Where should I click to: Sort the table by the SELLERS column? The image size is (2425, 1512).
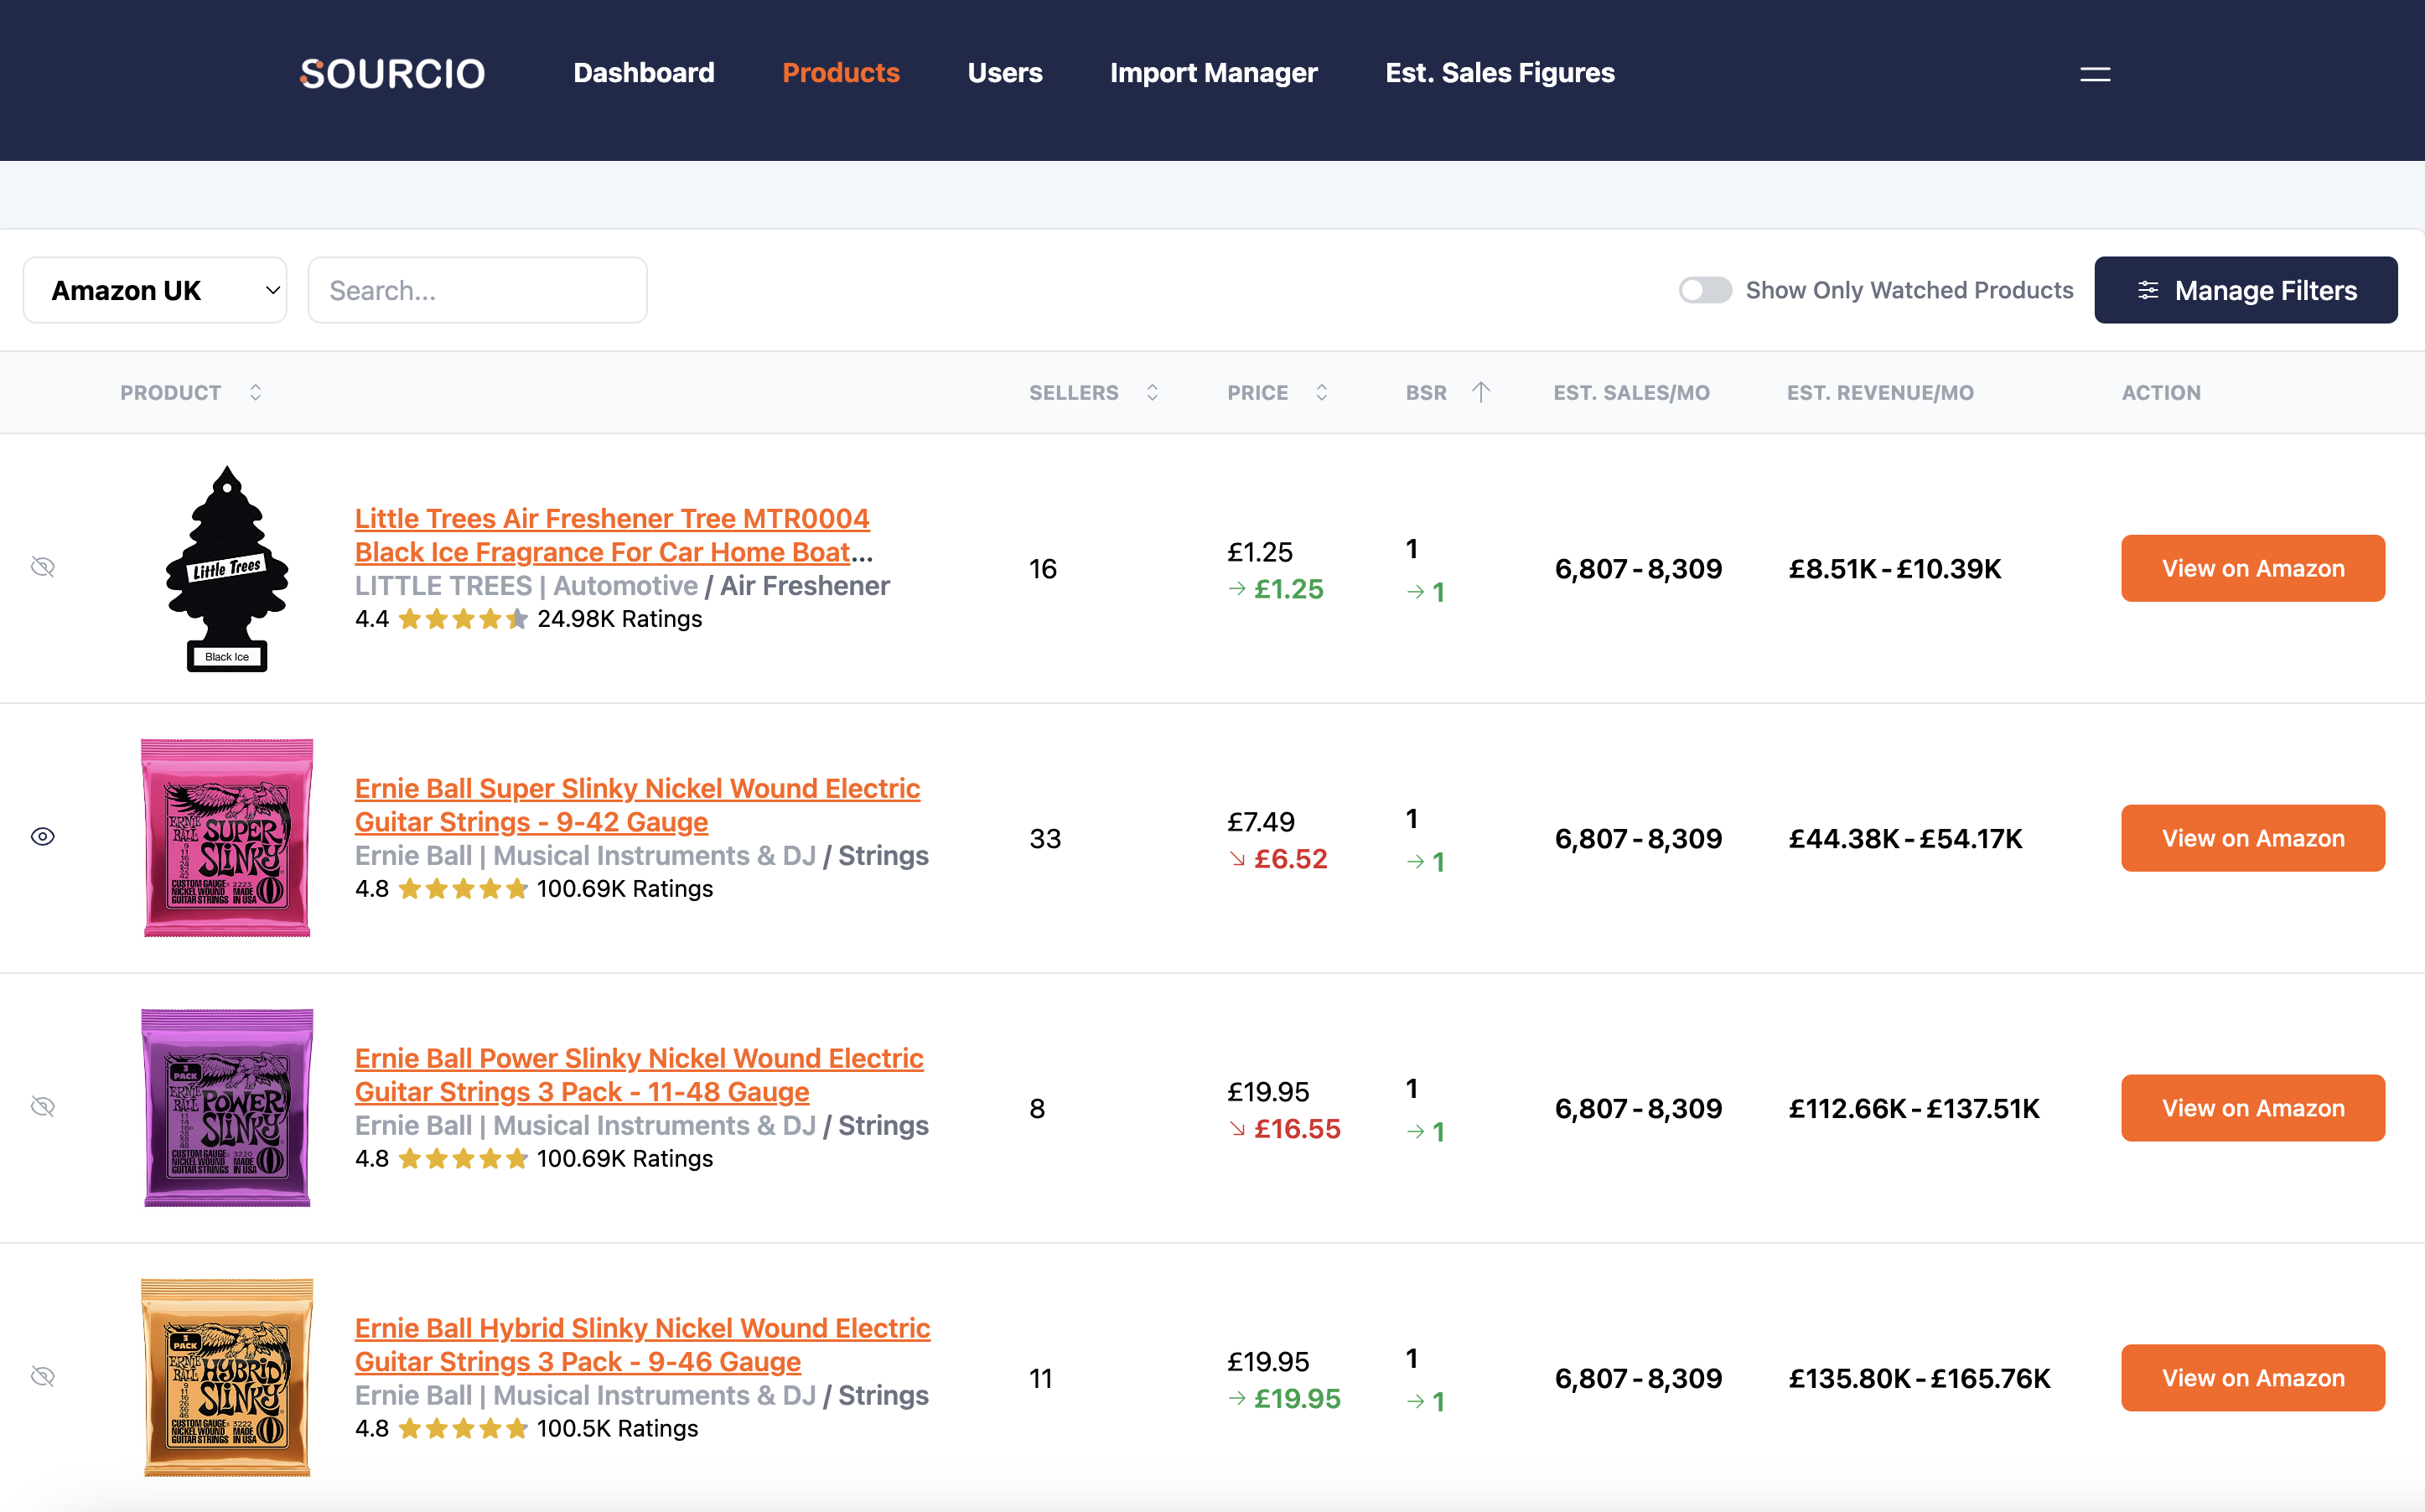[1151, 392]
